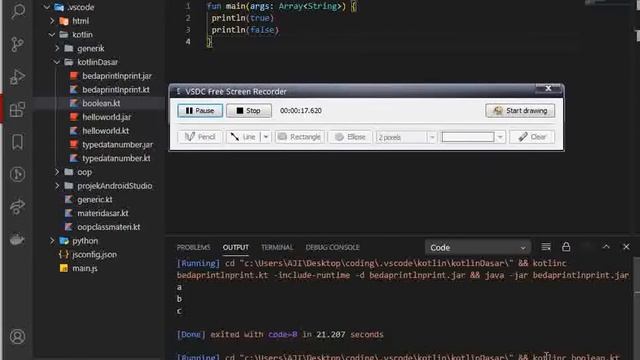
Task: Expand the html folder
Action: coord(52,21)
